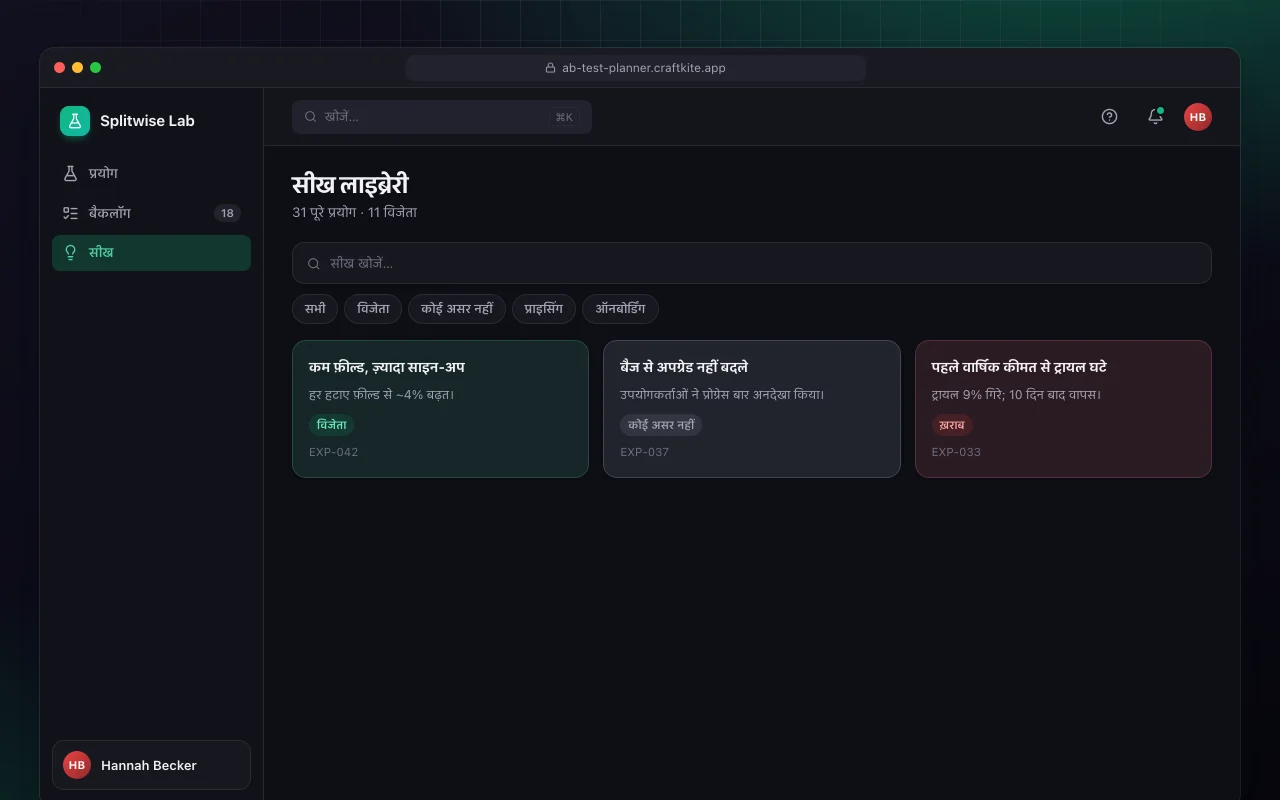Viewport: 1280px width, 800px height.
Task: Click the HB avatar in top bar
Action: pos(1198,117)
